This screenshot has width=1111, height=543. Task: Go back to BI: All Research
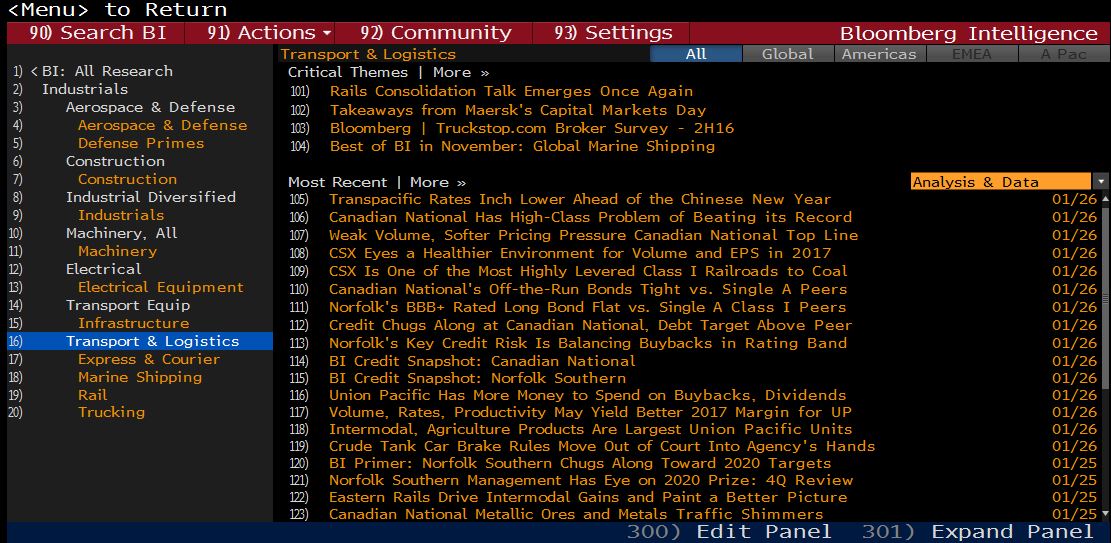tap(106, 71)
